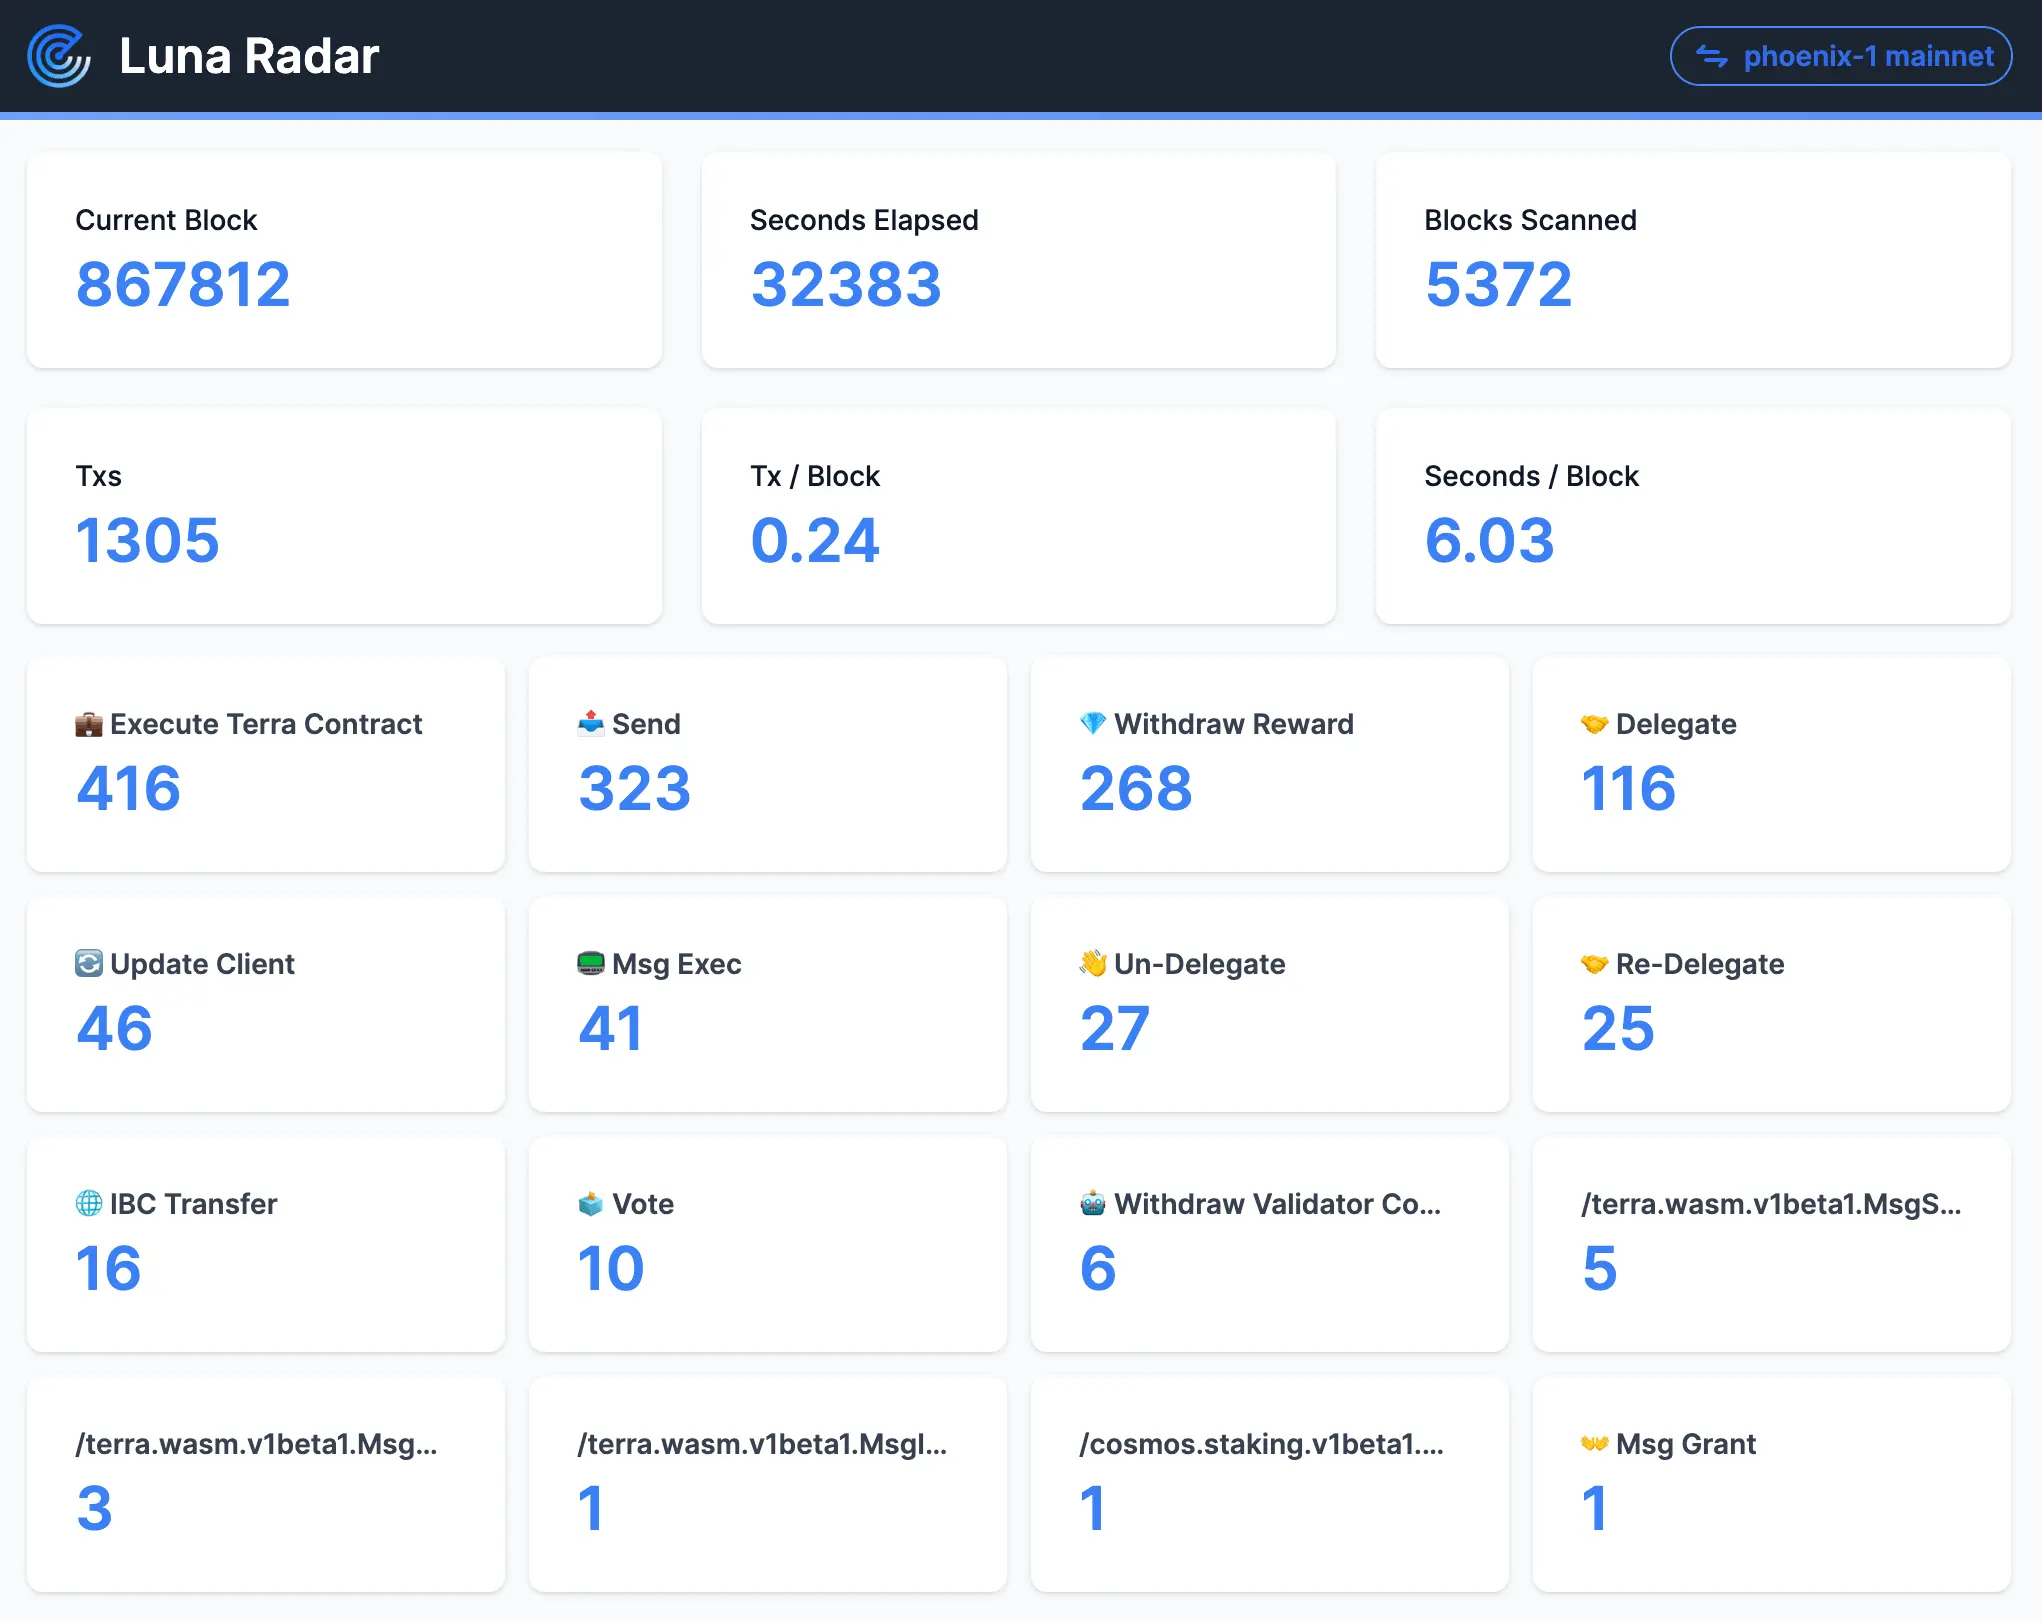Click the briefcase icon for Execute Terra Contract

(89, 724)
